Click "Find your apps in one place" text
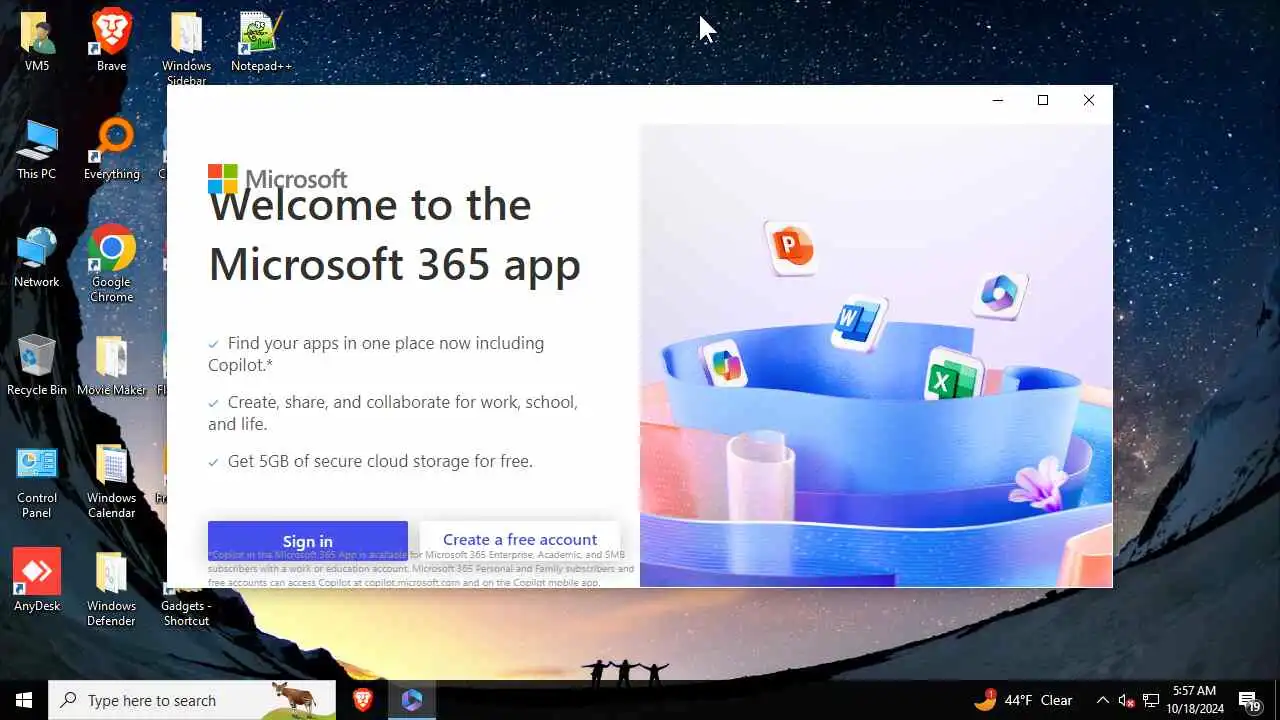Screen dimensions: 1280x720 pos(376,354)
